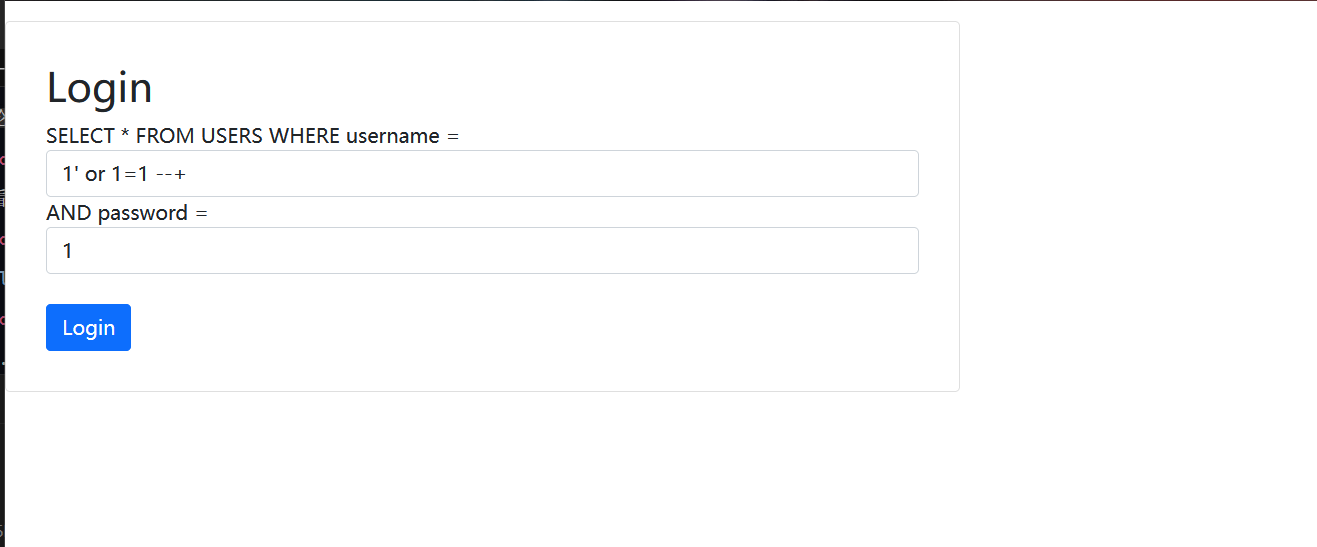Click the word 'username' in the label
The width and height of the screenshot is (1317, 547).
tap(393, 136)
